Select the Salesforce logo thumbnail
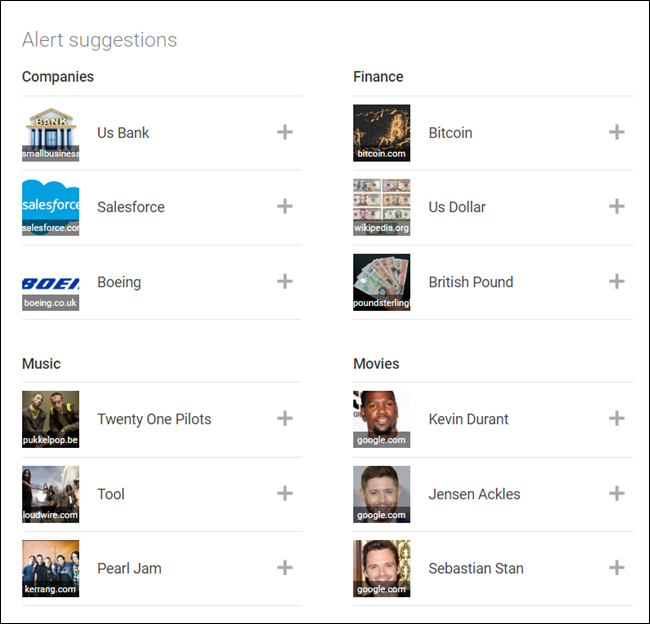This screenshot has width=650, height=624. tap(50, 207)
